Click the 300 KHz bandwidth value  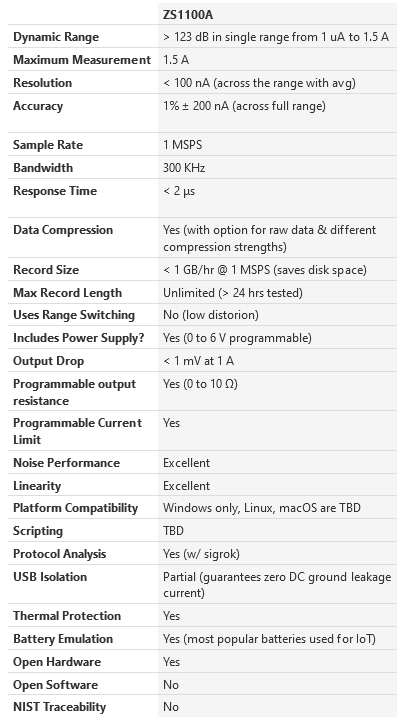(x=184, y=168)
